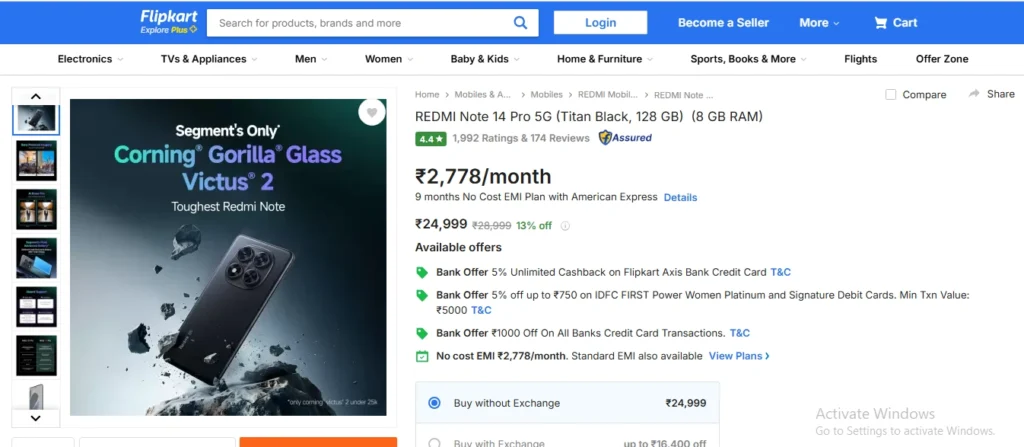Select Buy without Exchange option

coord(434,403)
